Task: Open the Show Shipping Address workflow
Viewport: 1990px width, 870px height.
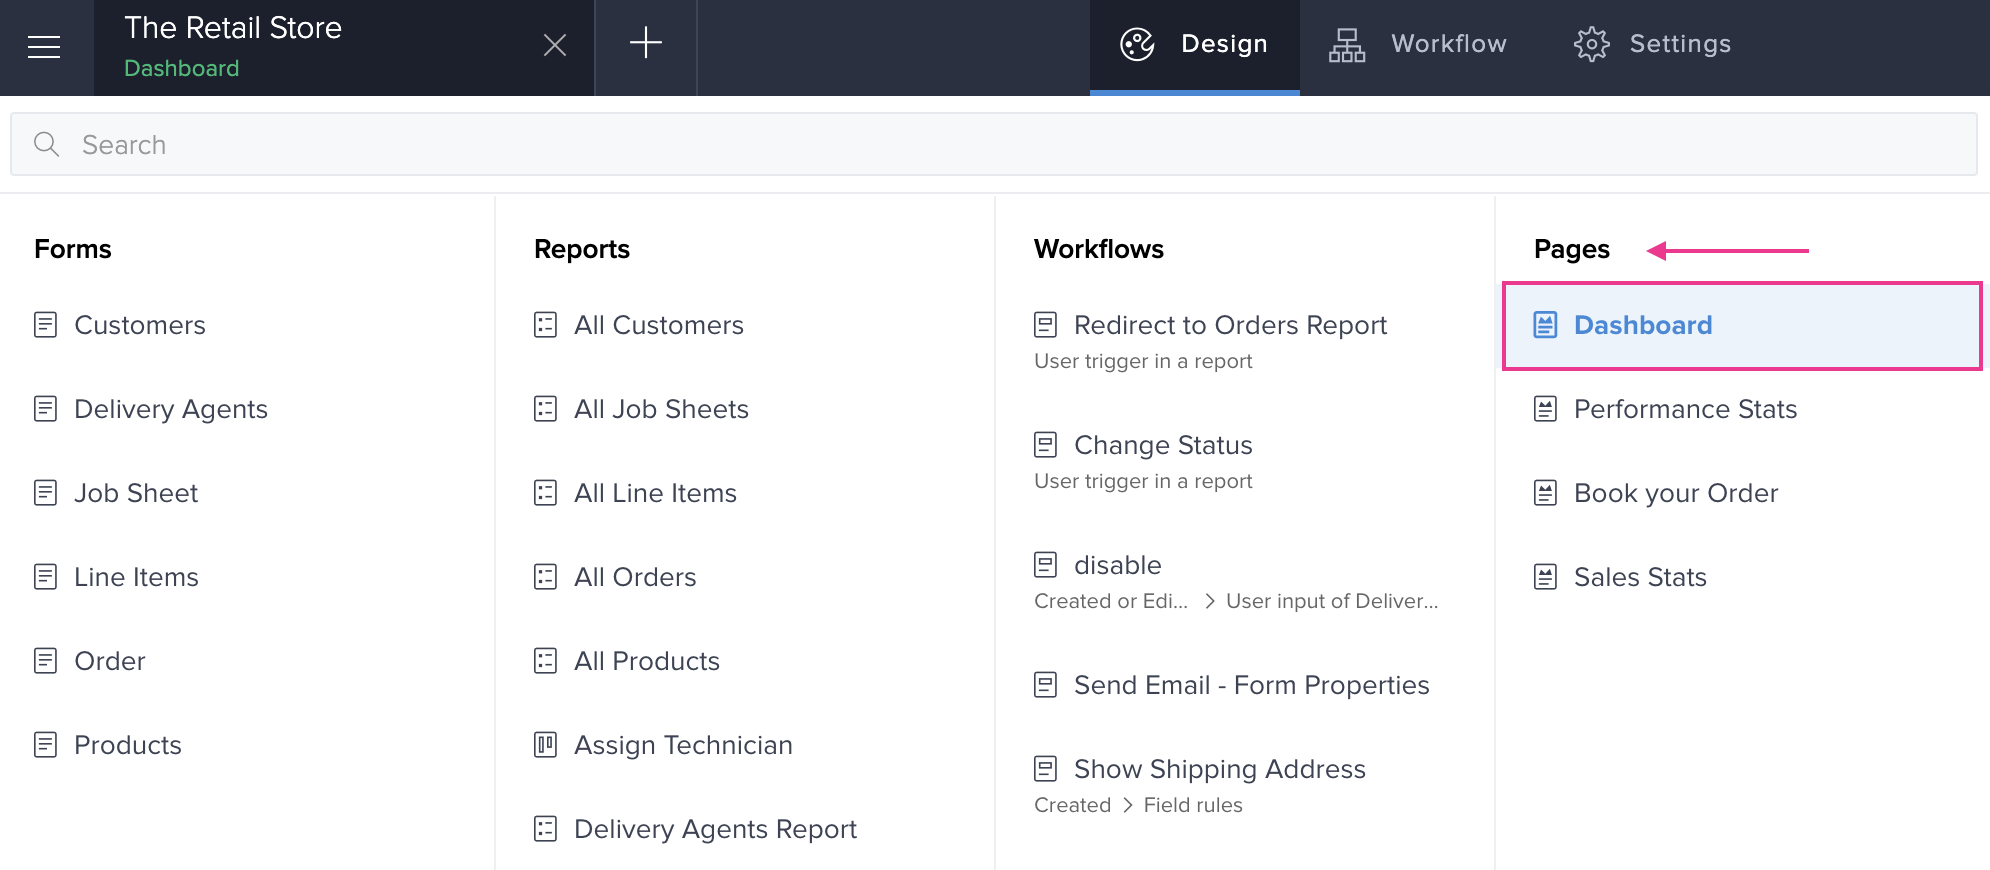Action: [1218, 769]
